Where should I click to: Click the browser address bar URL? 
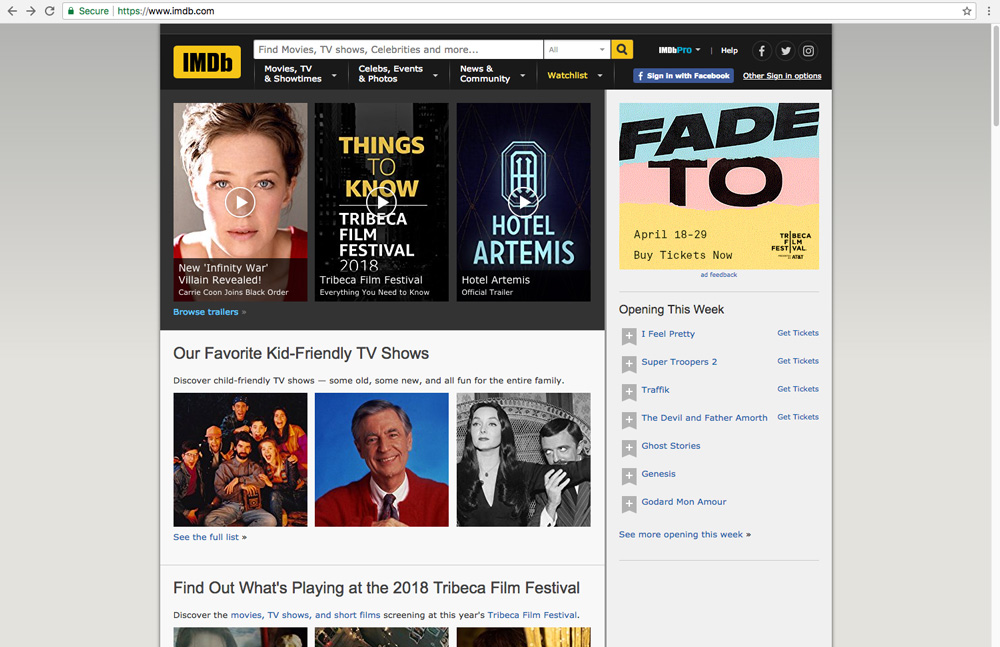[166, 11]
